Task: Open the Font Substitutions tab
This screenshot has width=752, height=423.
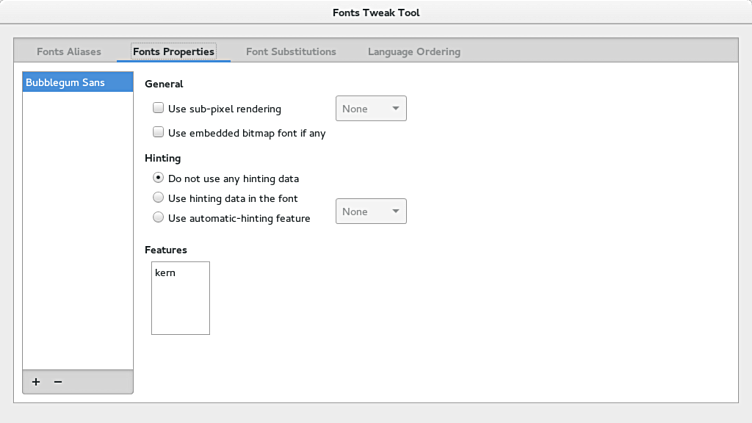Action: [x=291, y=51]
